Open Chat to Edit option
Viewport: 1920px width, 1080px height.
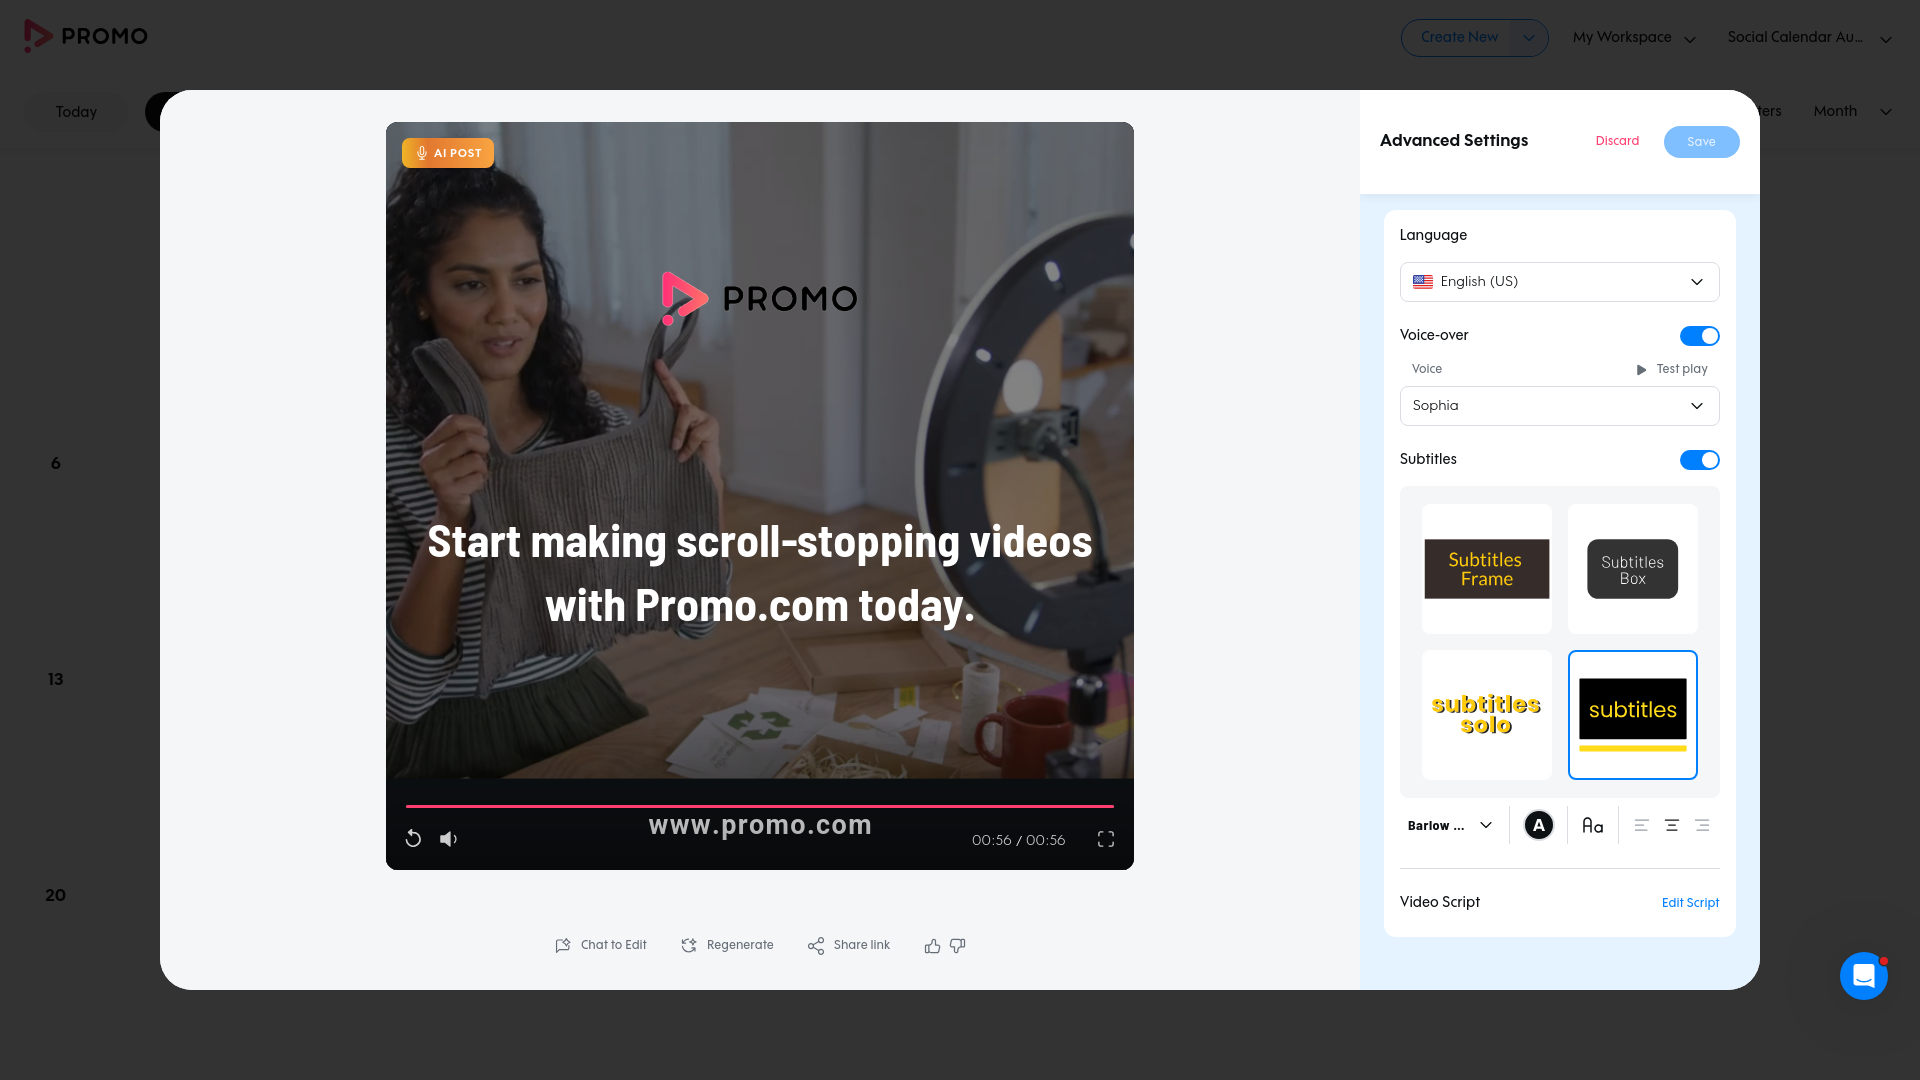(x=601, y=946)
